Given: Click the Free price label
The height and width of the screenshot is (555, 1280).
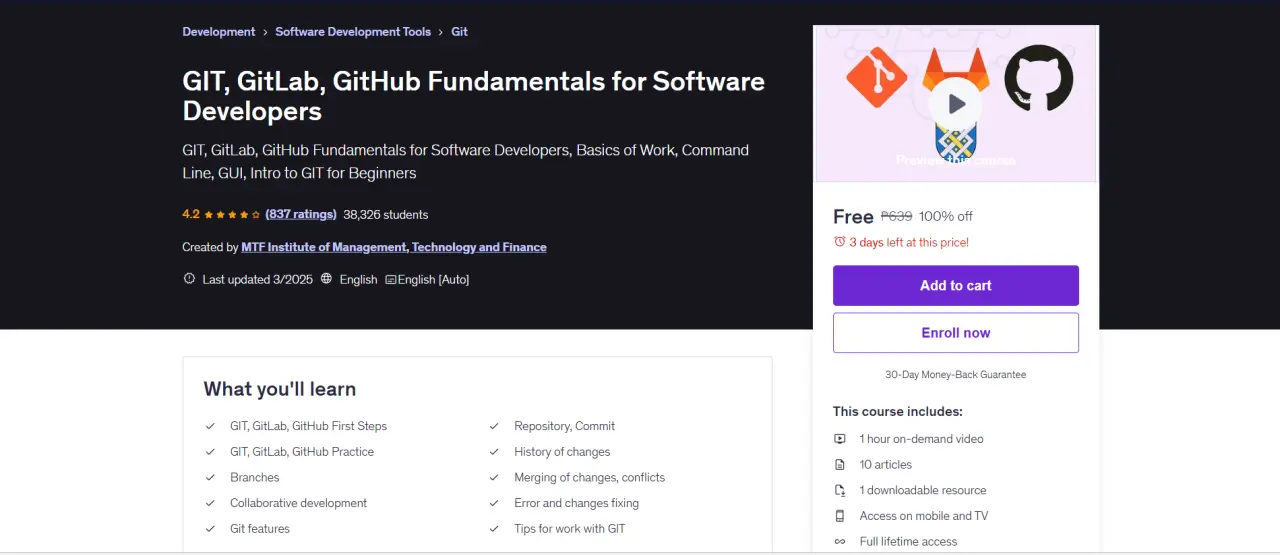Looking at the screenshot, I should [853, 216].
